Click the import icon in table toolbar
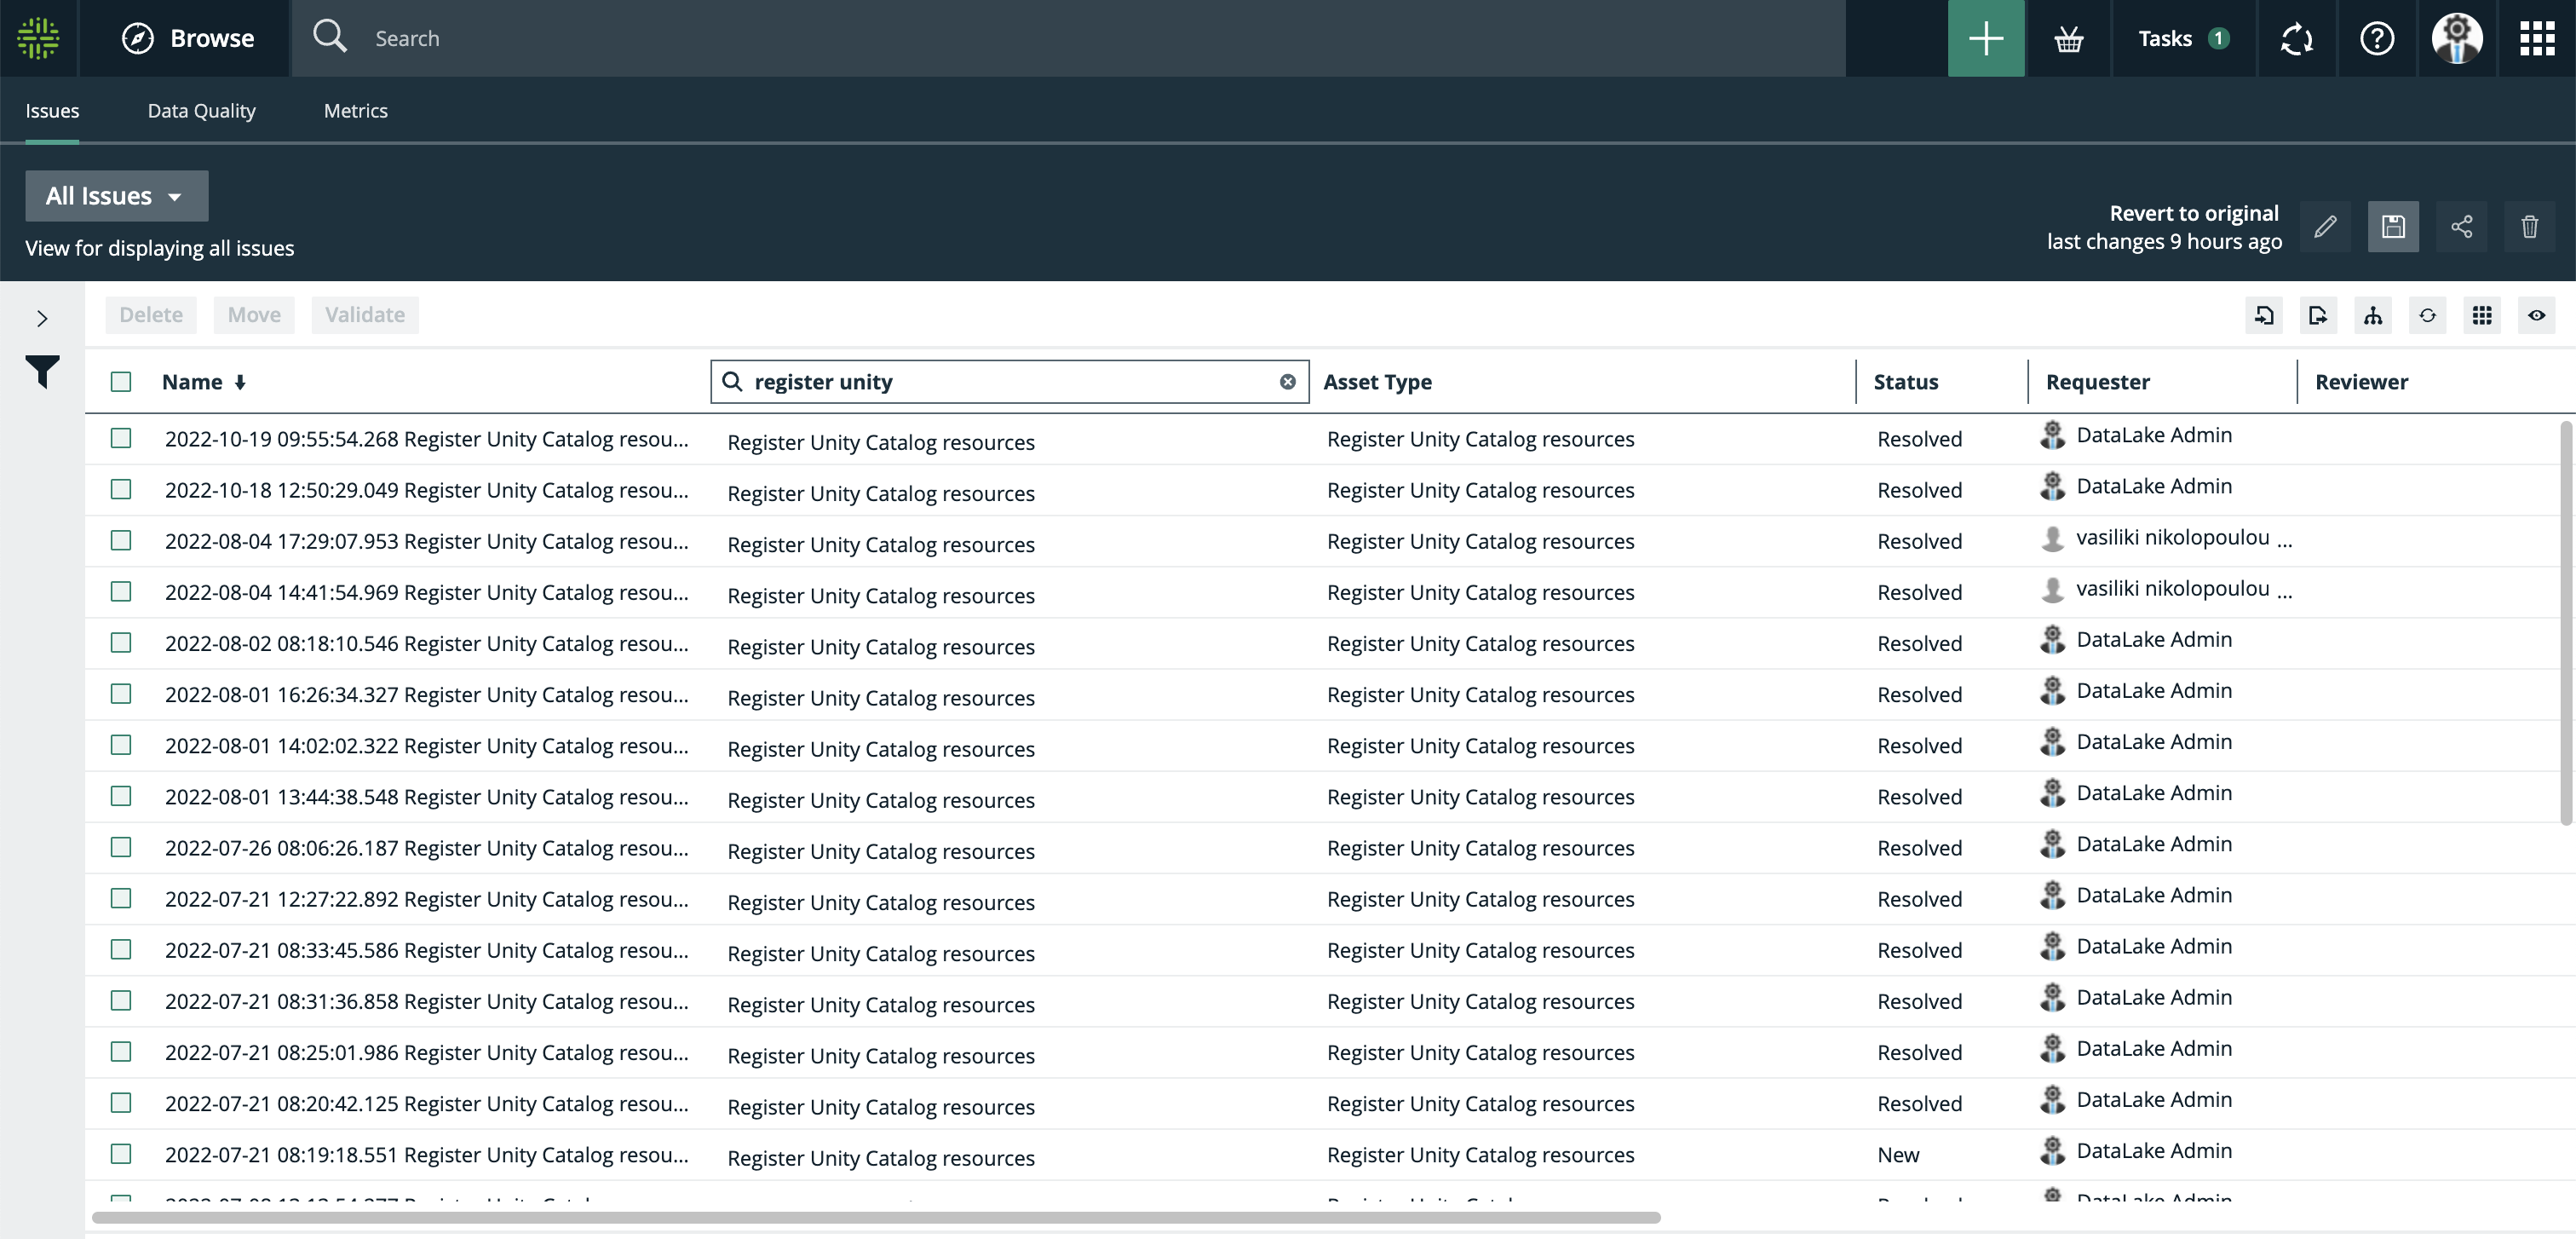Screen dimensions: 2576x1239 (x=2264, y=315)
